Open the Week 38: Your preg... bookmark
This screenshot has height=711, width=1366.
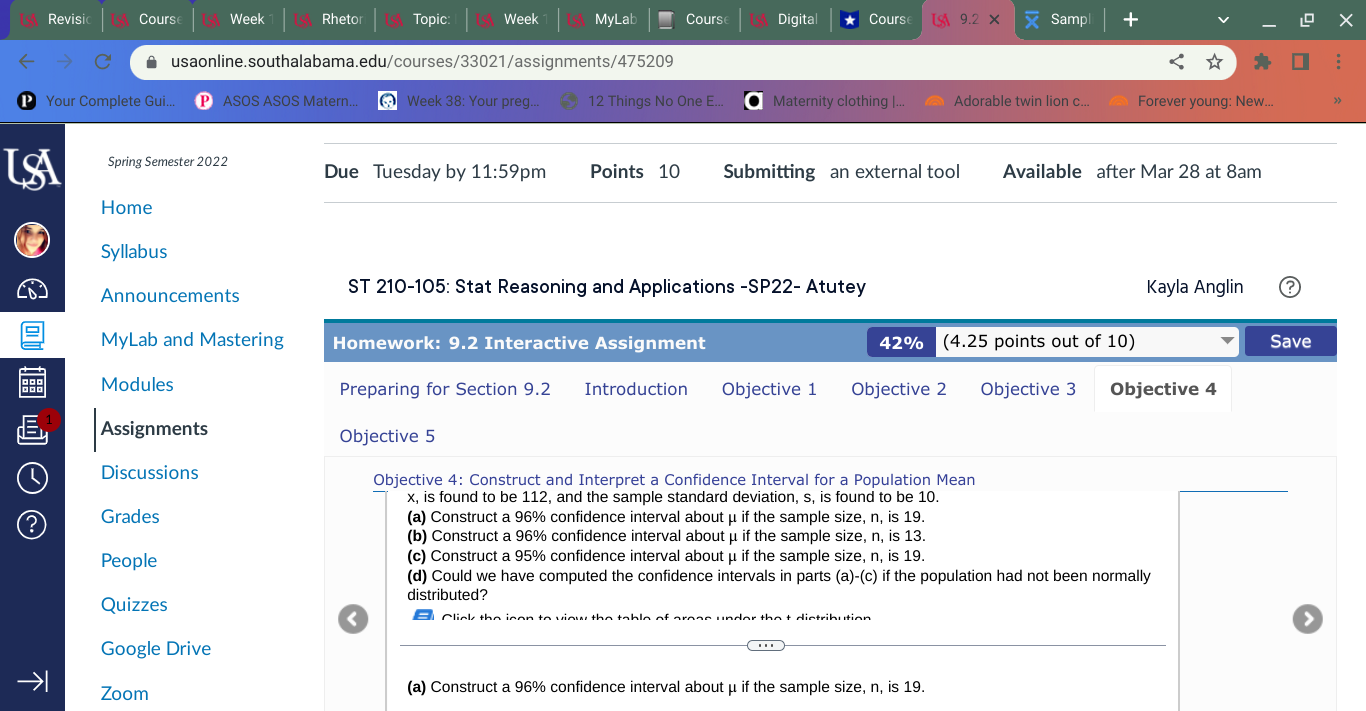tap(459, 101)
